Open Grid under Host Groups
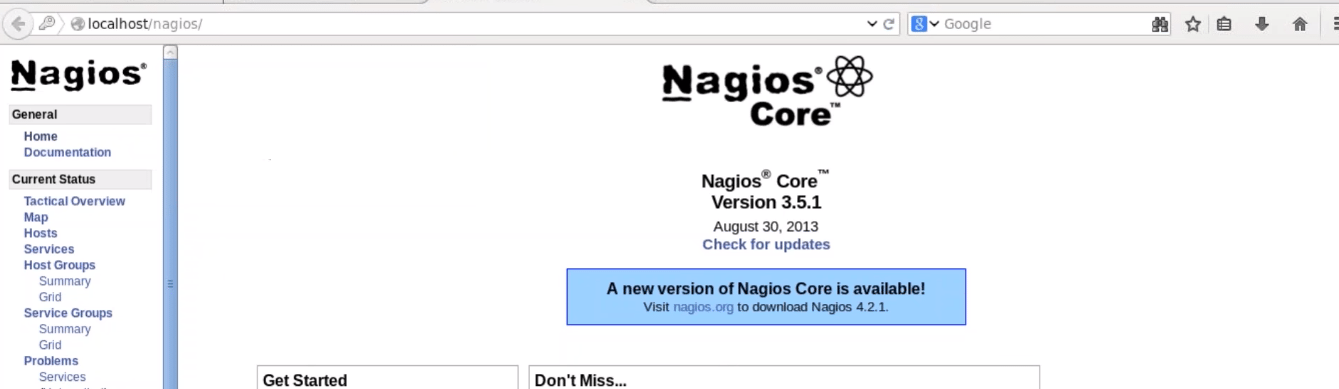1339x389 pixels. (x=50, y=297)
